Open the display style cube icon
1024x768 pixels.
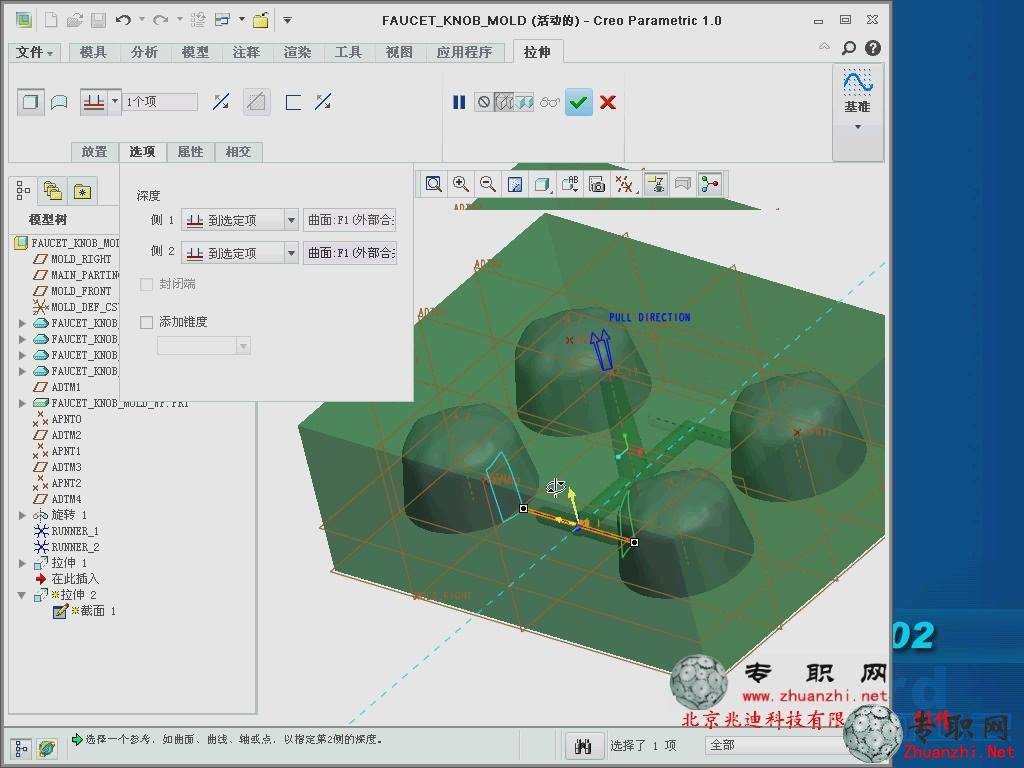(x=542, y=184)
